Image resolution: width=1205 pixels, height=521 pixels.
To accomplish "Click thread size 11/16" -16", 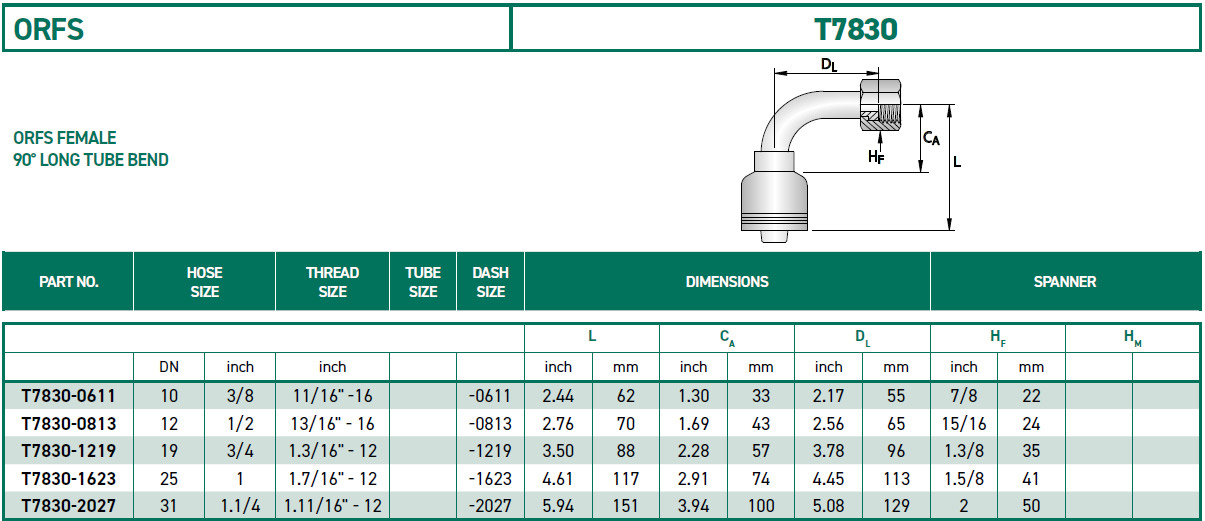I will pos(332,396).
